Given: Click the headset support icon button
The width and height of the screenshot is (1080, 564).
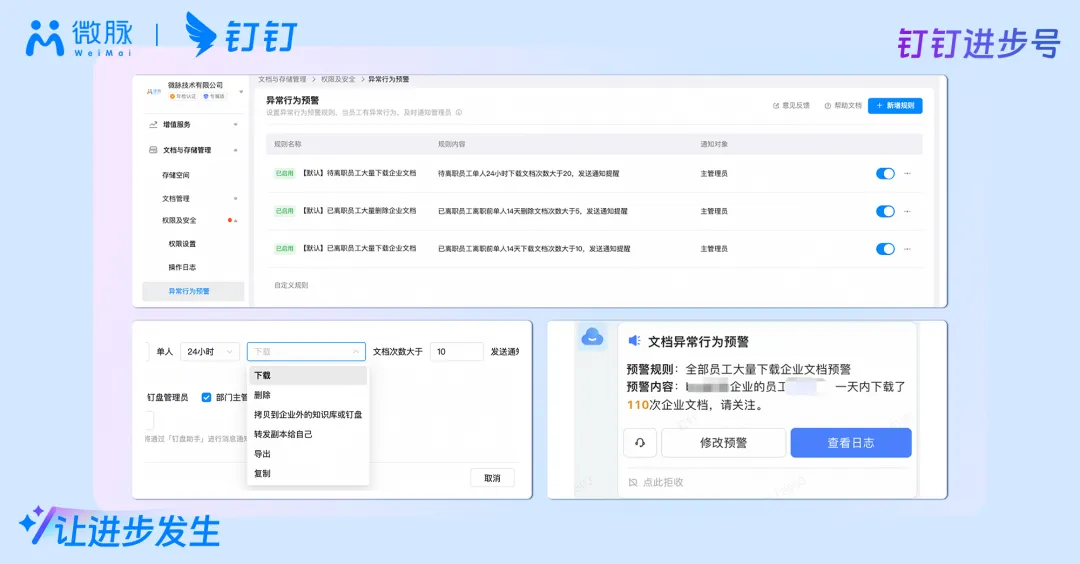Looking at the screenshot, I should click(x=640, y=443).
